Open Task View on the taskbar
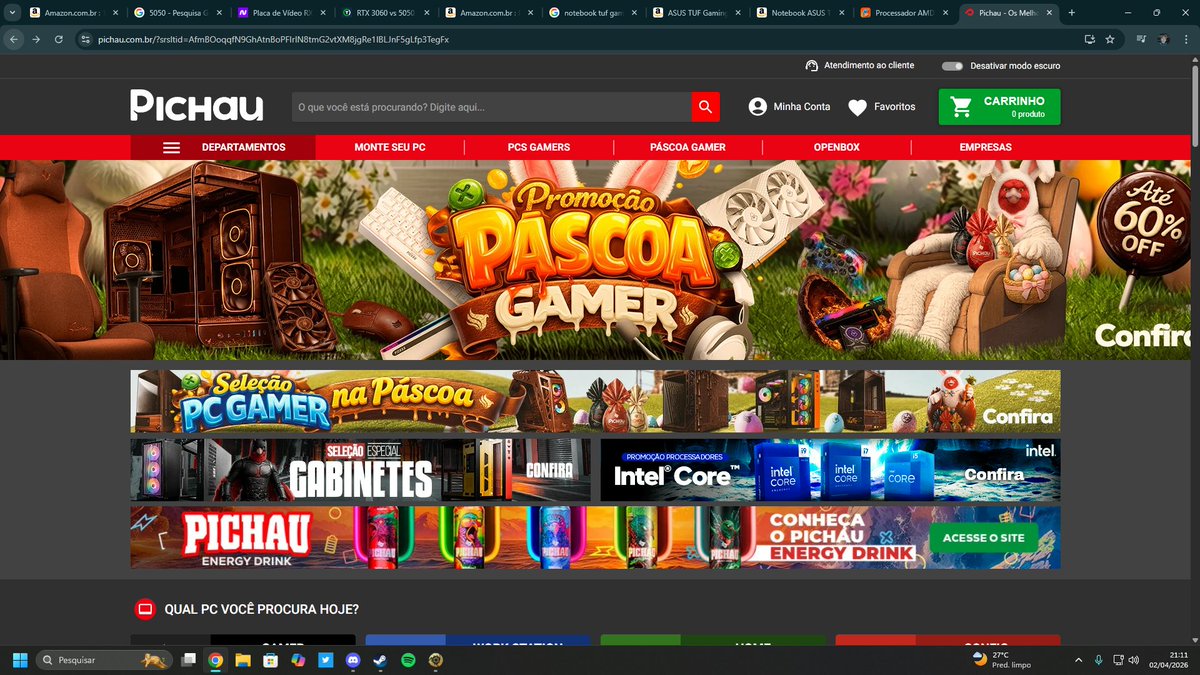Screen dimensions: 1200x675 click(188, 660)
